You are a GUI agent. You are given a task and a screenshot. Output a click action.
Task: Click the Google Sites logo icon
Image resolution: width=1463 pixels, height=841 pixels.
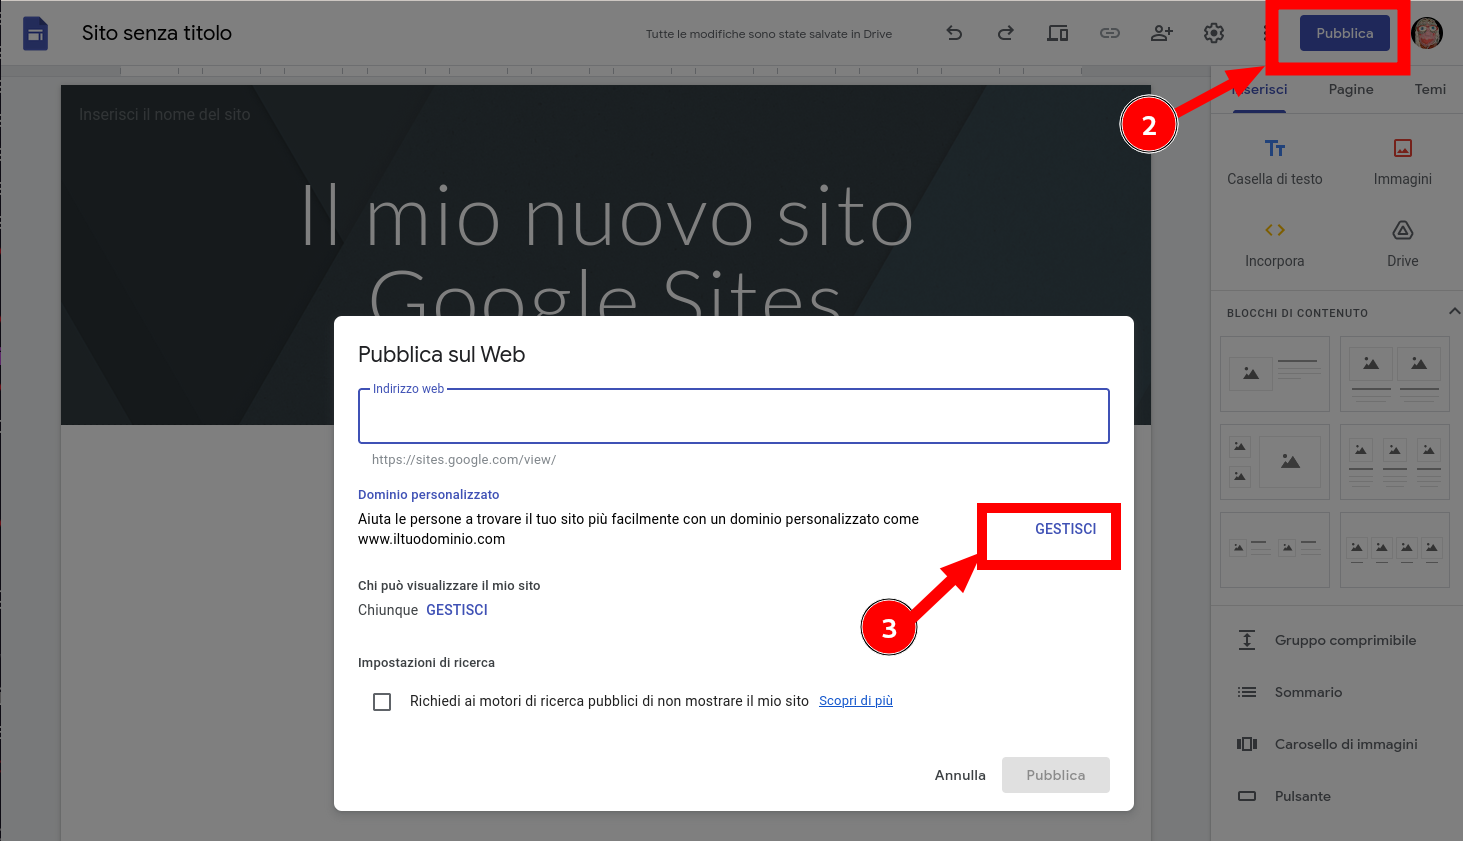coord(35,33)
